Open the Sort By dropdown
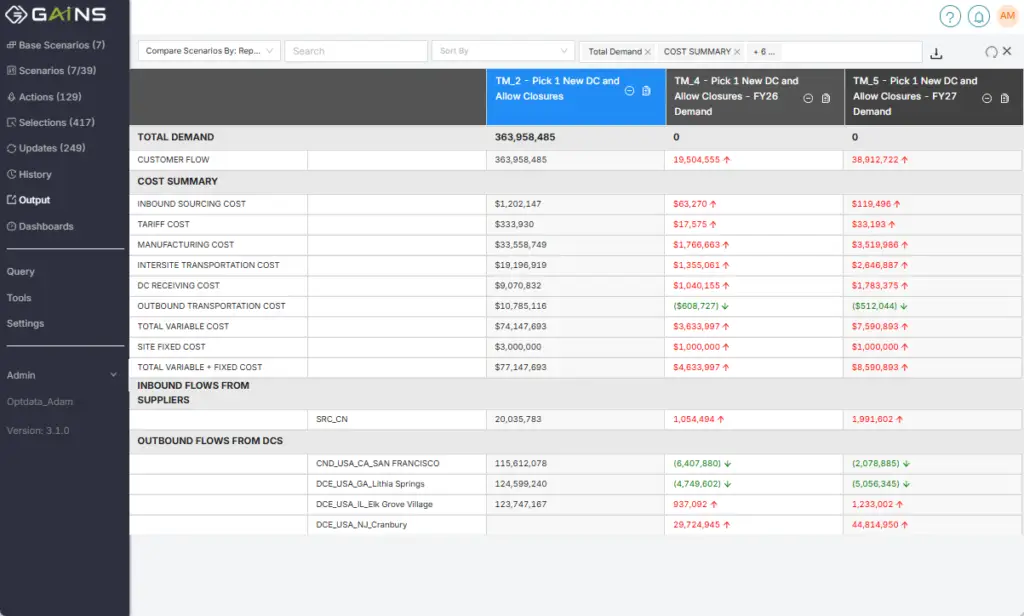 (x=501, y=51)
